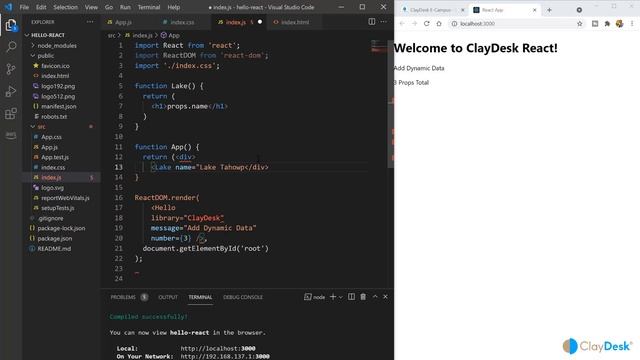Image resolution: width=640 pixels, height=360 pixels.
Task: Switch to the ClayDesk E-Campus browser tab
Action: point(431,10)
